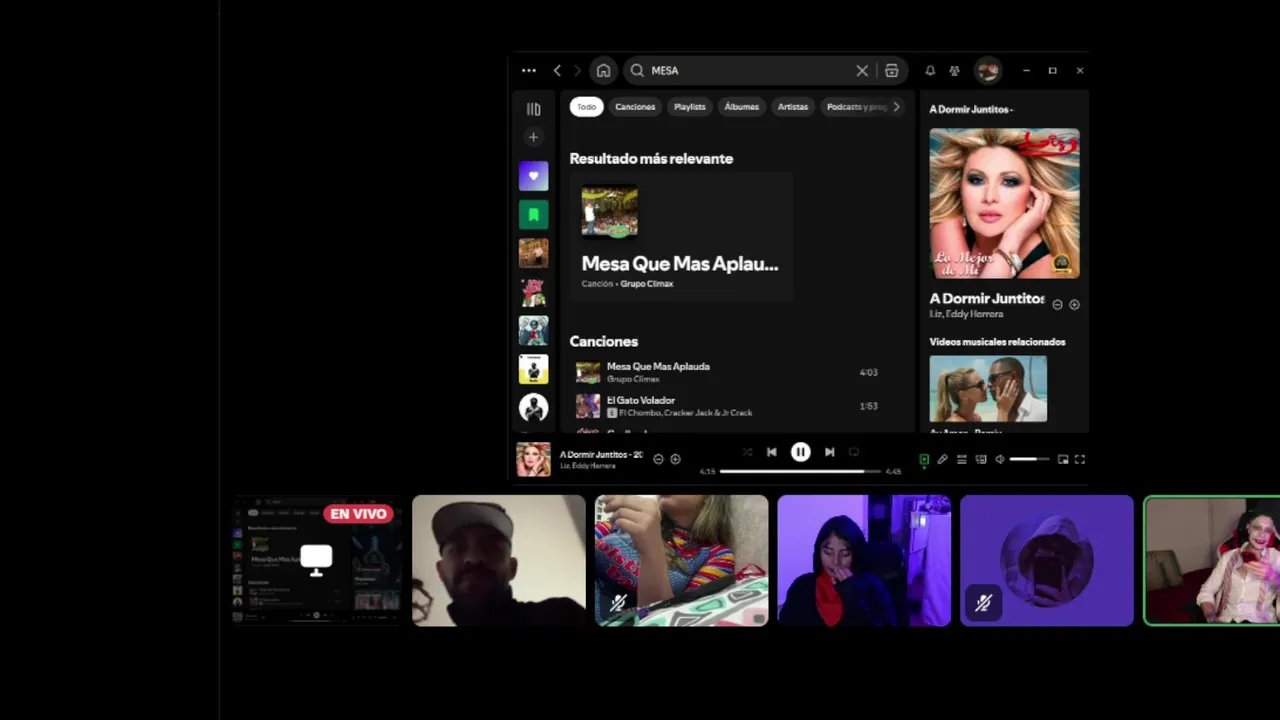Open the yellow cover playlist in sidebar

(x=533, y=369)
